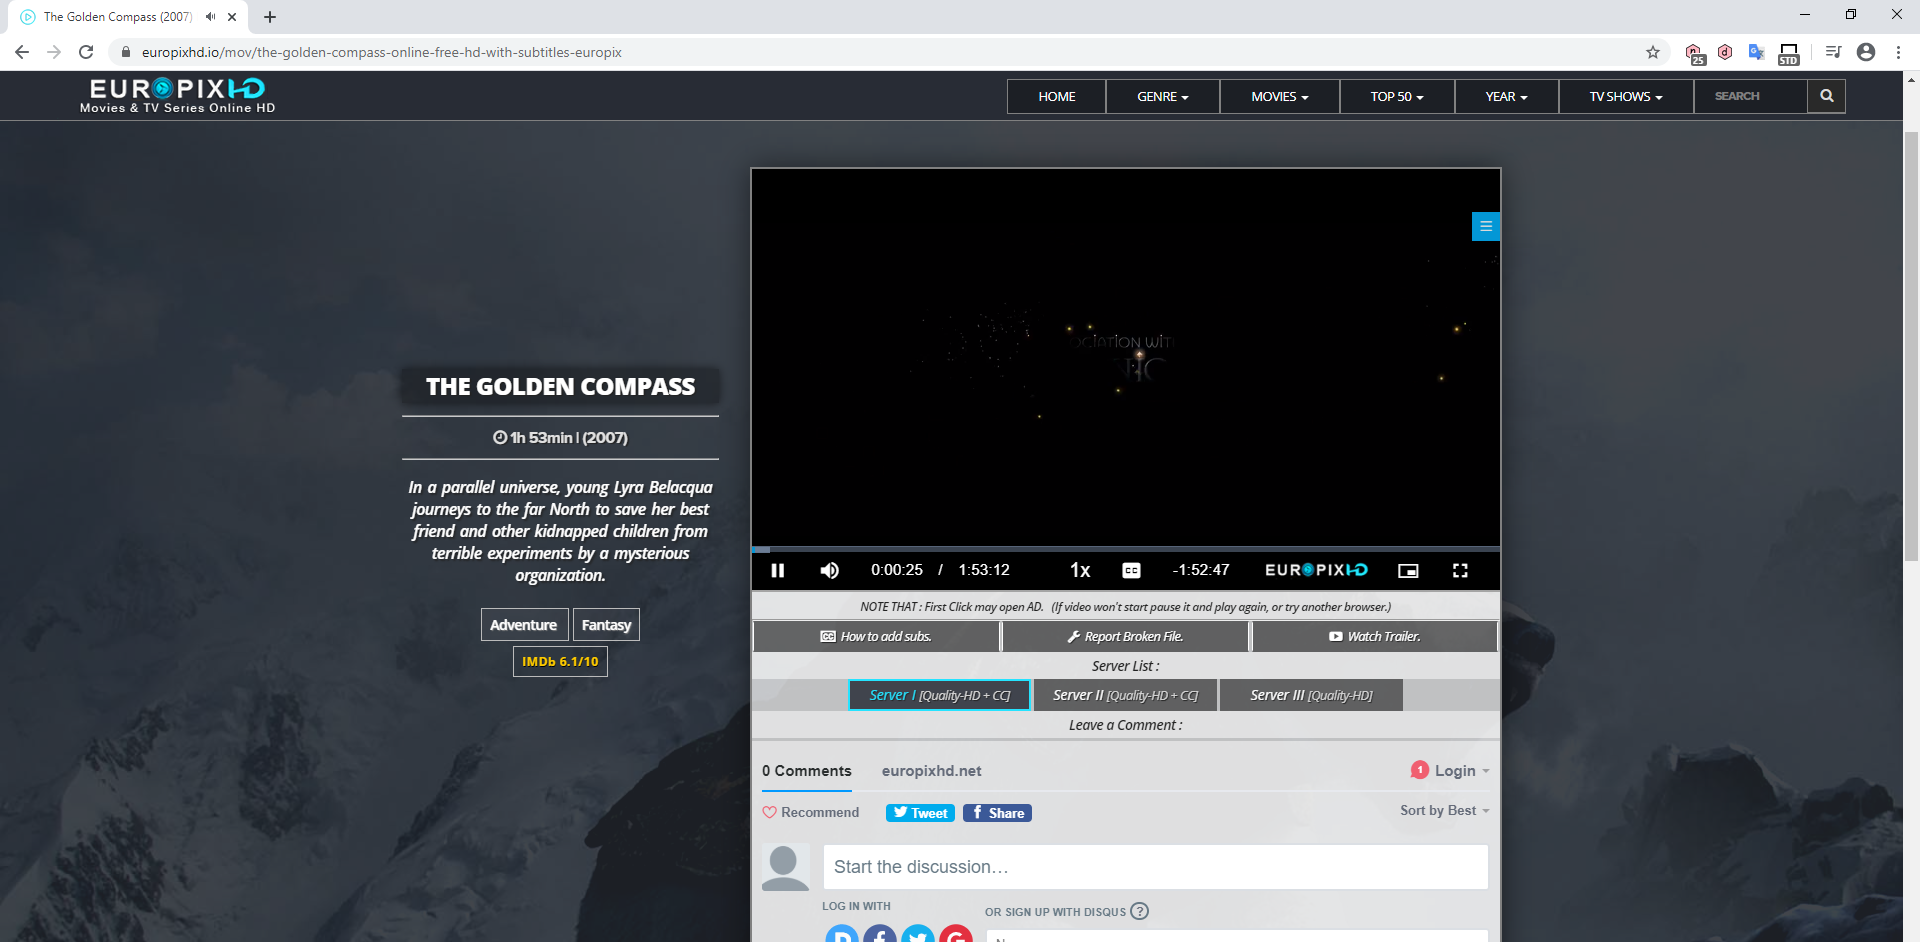Click the EuropixHD logo in the player controls
This screenshot has width=1920, height=942.
(x=1315, y=570)
